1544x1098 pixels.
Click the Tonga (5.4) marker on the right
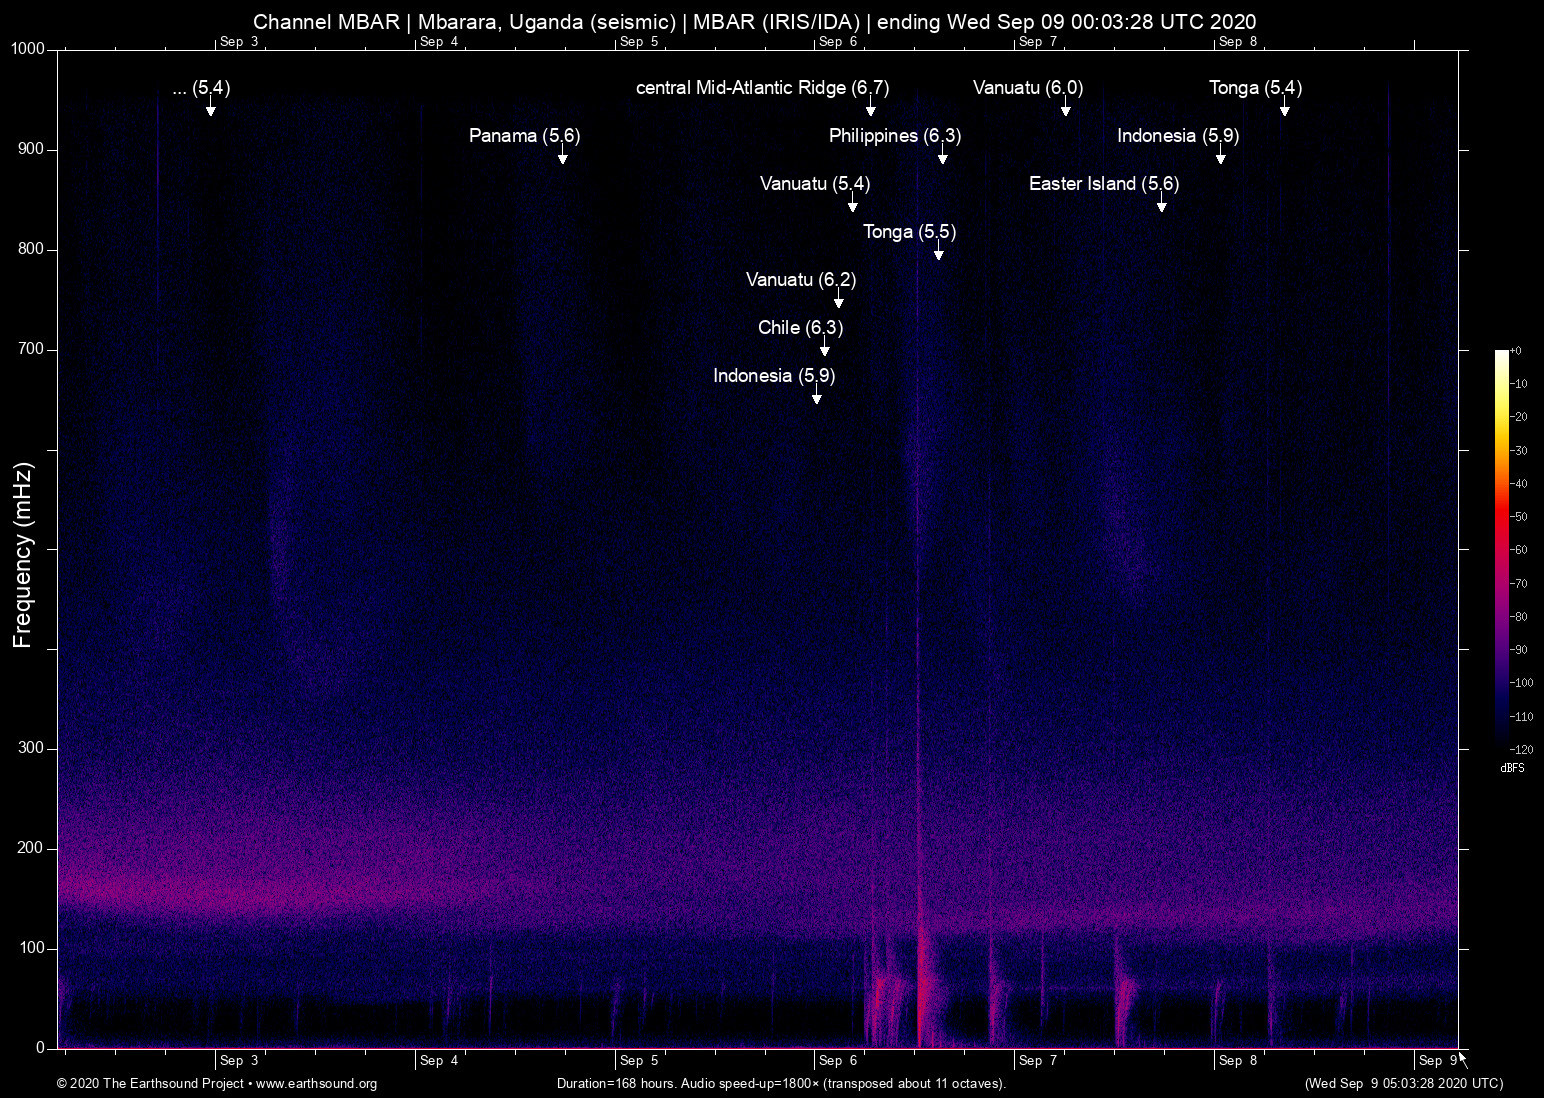pos(1254,88)
